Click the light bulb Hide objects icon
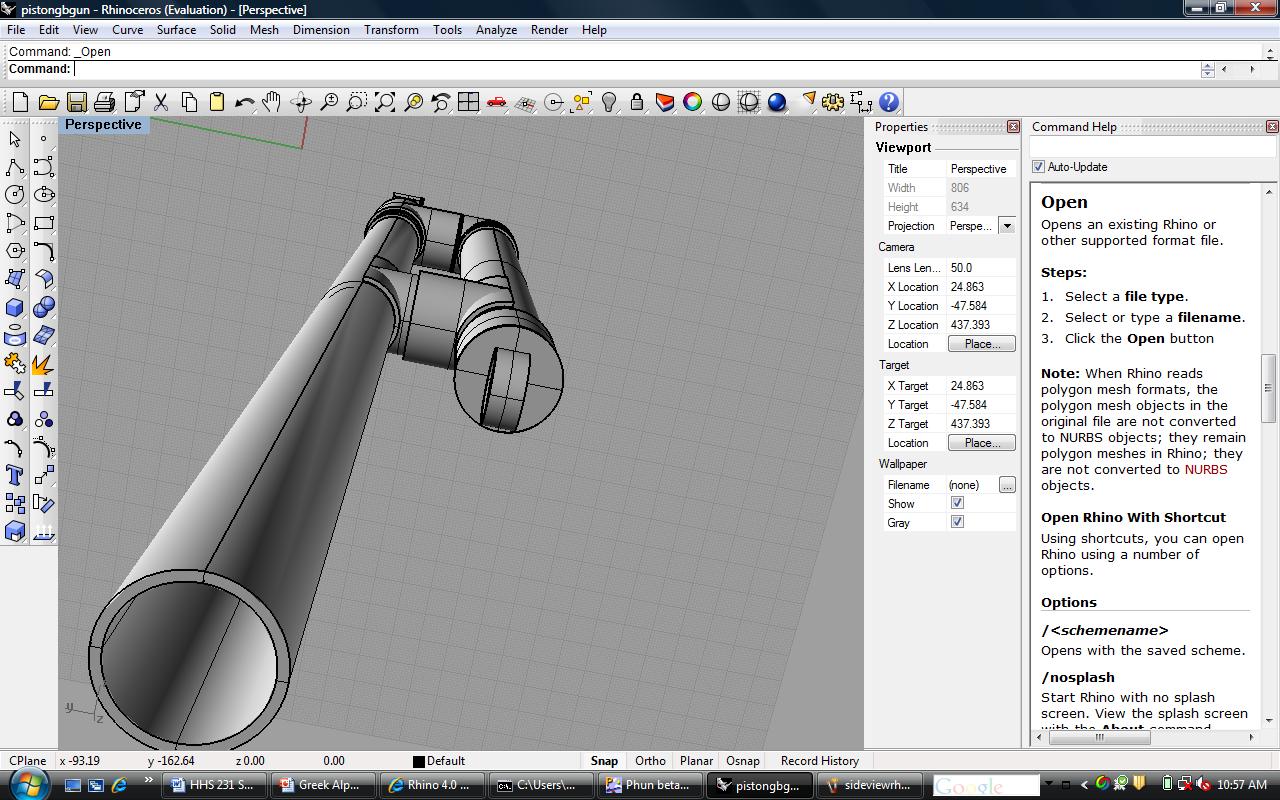The height and width of the screenshot is (800, 1280). 609,102
